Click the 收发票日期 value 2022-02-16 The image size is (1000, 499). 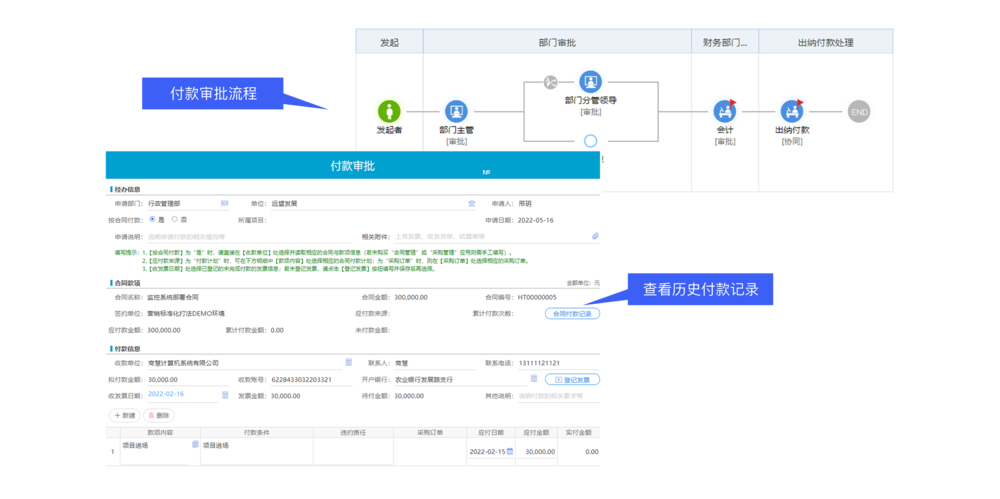pos(166,394)
